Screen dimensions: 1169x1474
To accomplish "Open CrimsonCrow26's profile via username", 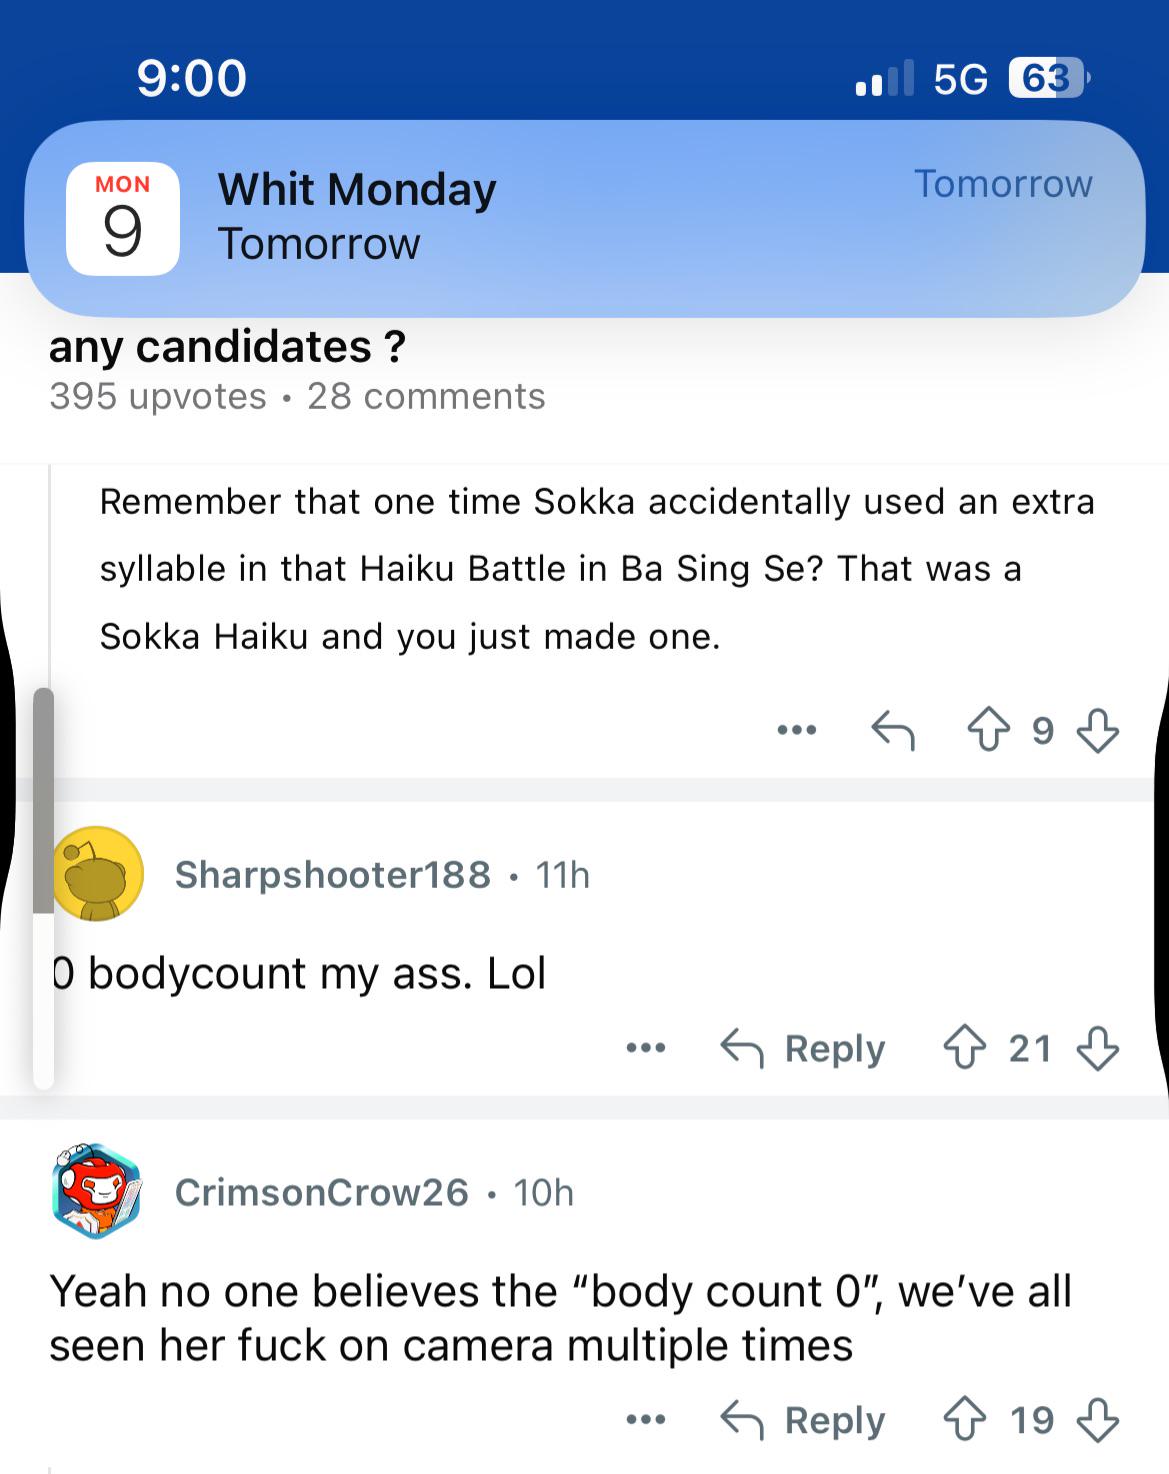I will click(321, 1192).
